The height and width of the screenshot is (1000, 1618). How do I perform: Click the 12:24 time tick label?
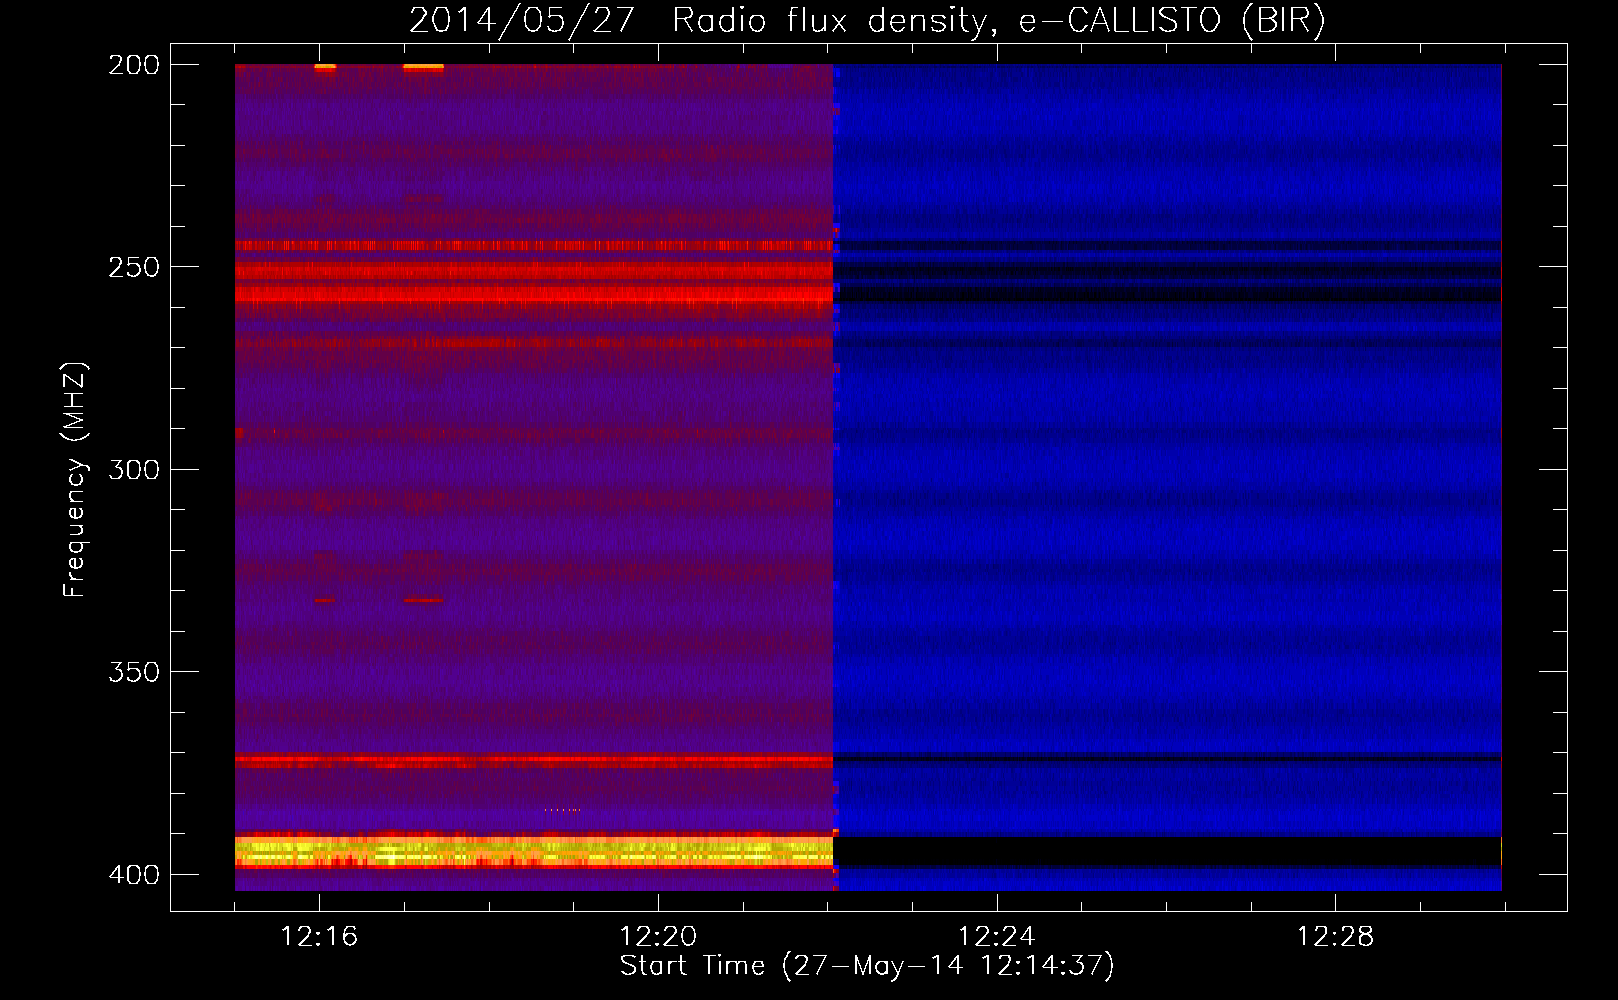pos(996,936)
